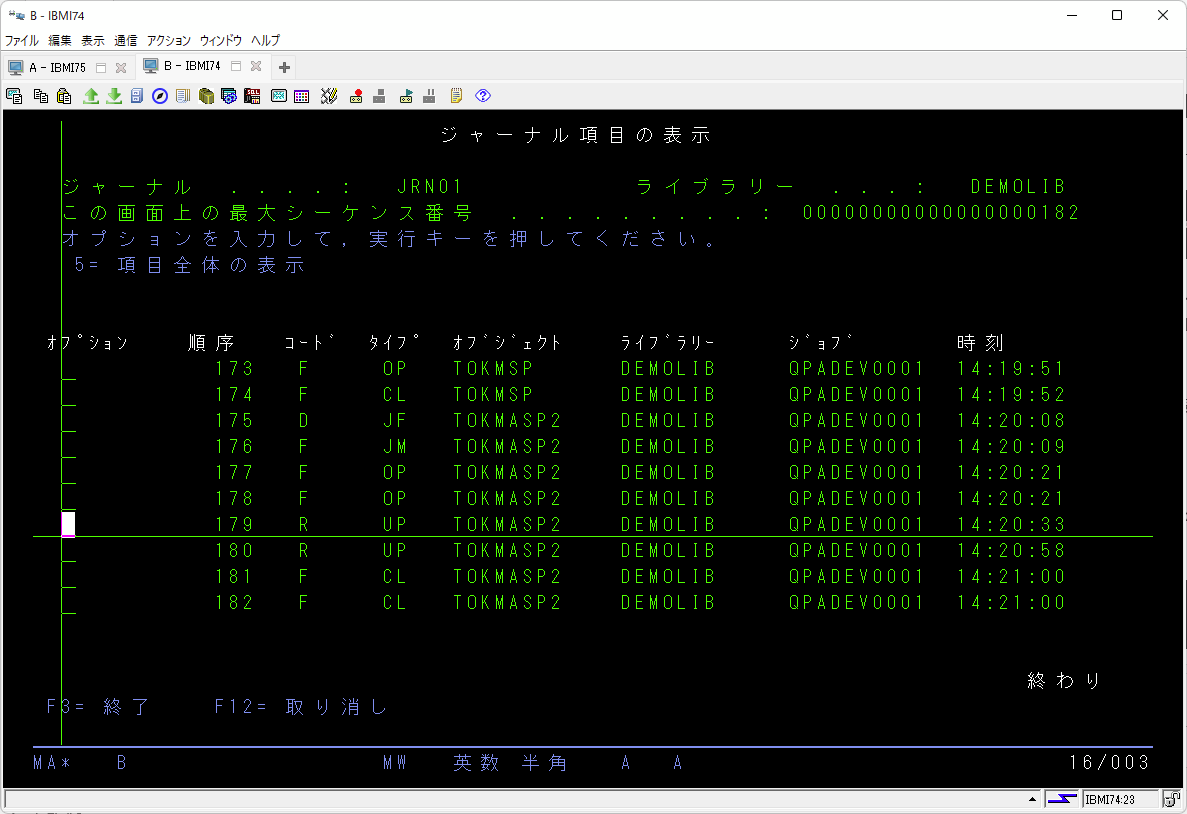
Task: Open the 編集 menu
Action: [x=60, y=40]
